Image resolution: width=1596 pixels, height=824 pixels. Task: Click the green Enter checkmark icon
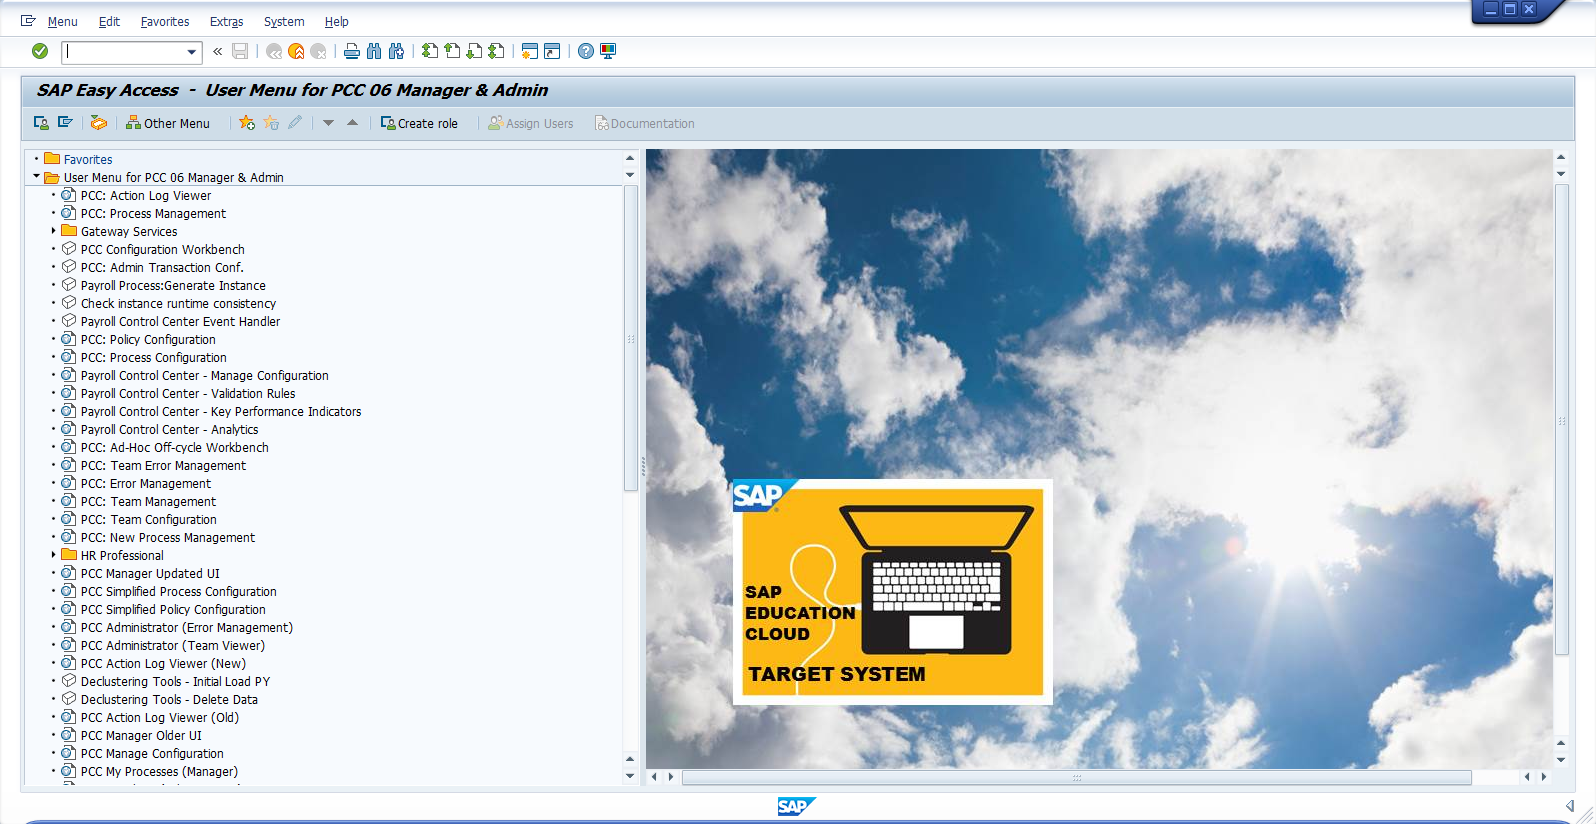pyautogui.click(x=40, y=51)
